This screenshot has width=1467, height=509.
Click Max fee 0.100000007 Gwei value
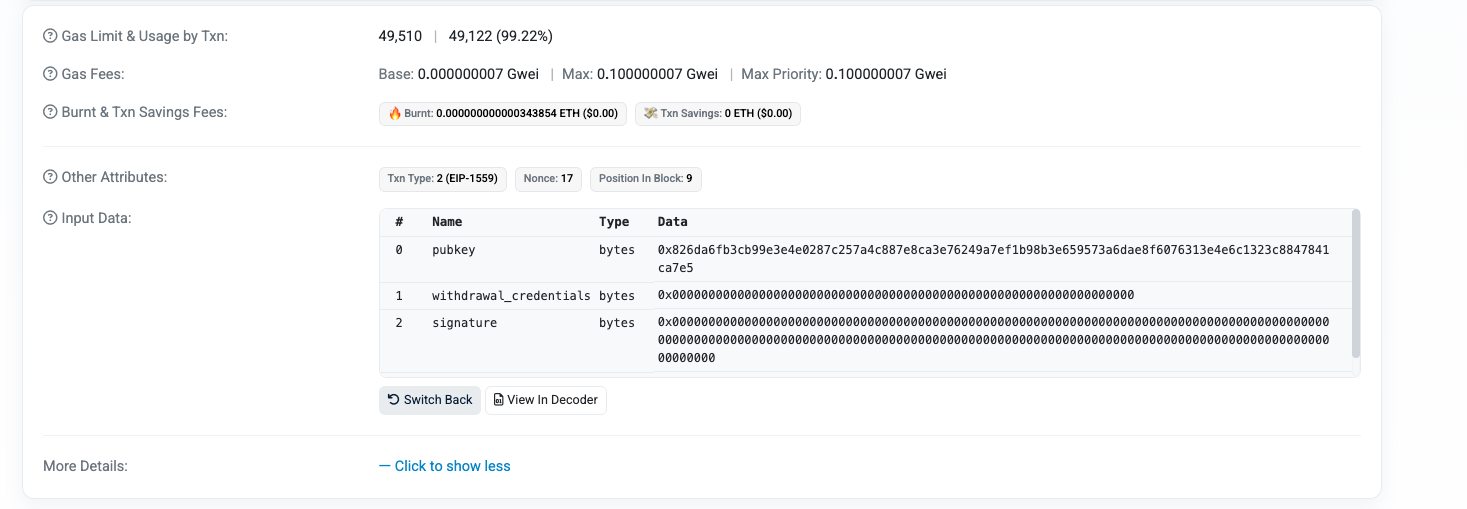[657, 74]
